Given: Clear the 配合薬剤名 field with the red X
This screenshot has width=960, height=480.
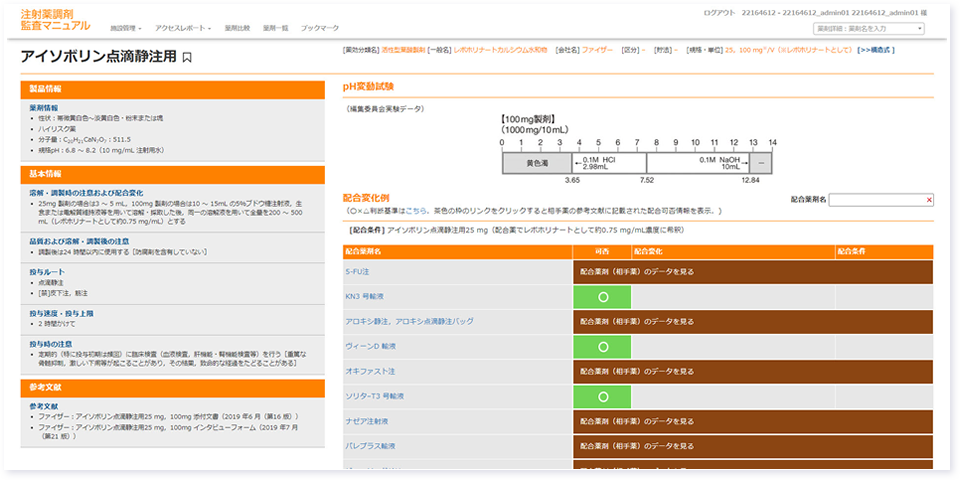Looking at the screenshot, I should tap(929, 200).
